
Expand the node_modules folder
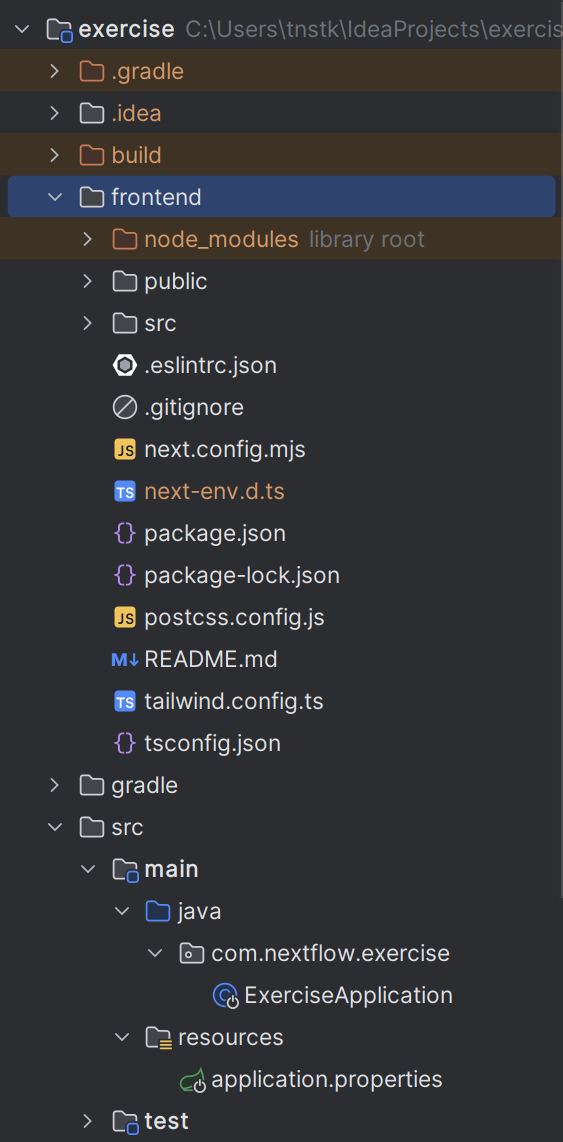click(x=87, y=239)
